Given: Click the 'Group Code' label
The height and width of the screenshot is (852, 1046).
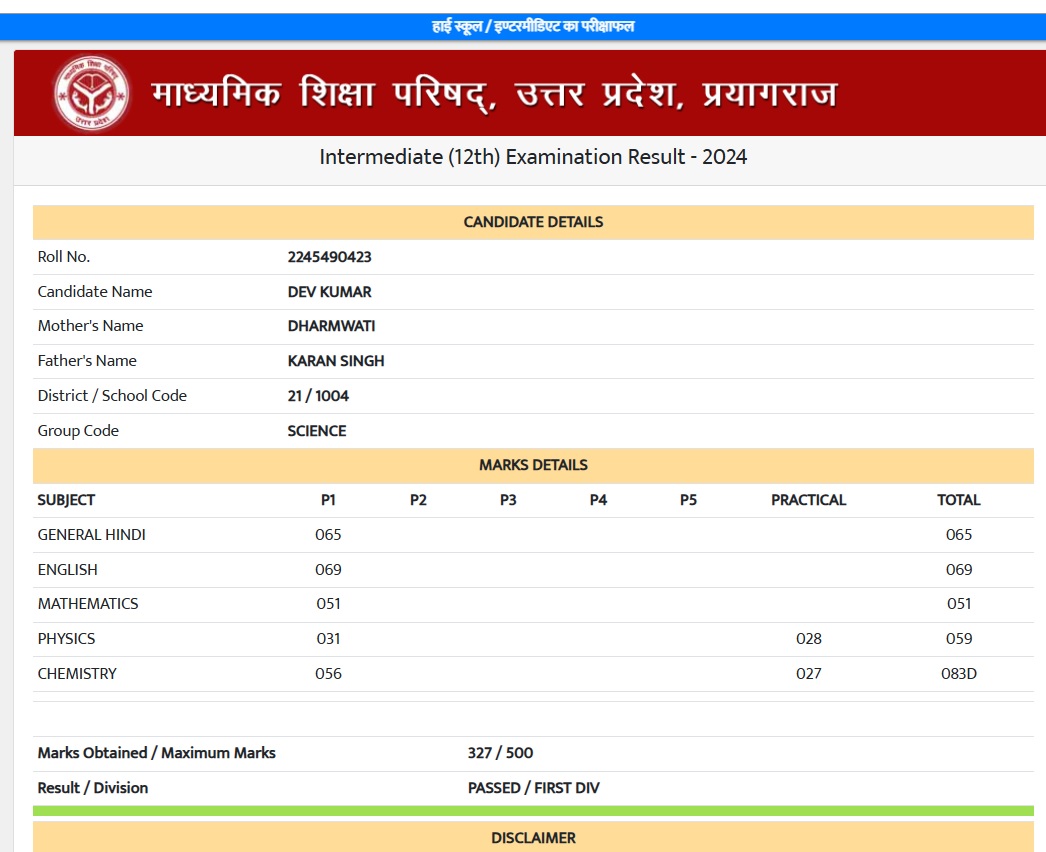Looking at the screenshot, I should (78, 431).
